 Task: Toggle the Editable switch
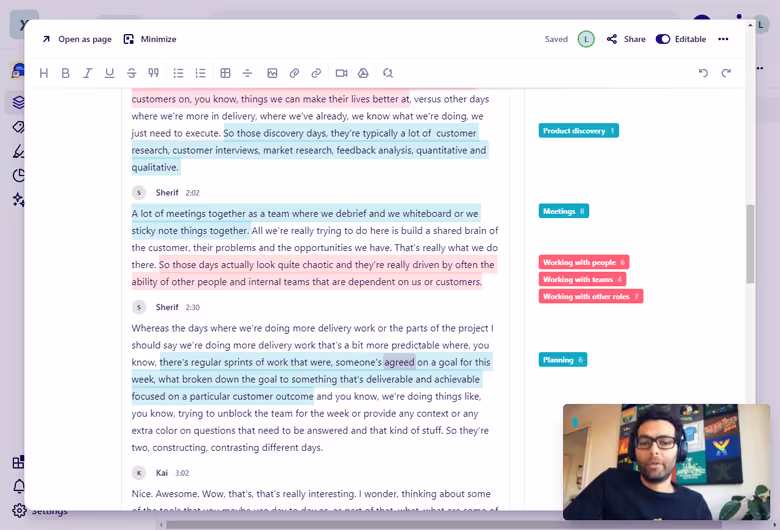(x=663, y=39)
